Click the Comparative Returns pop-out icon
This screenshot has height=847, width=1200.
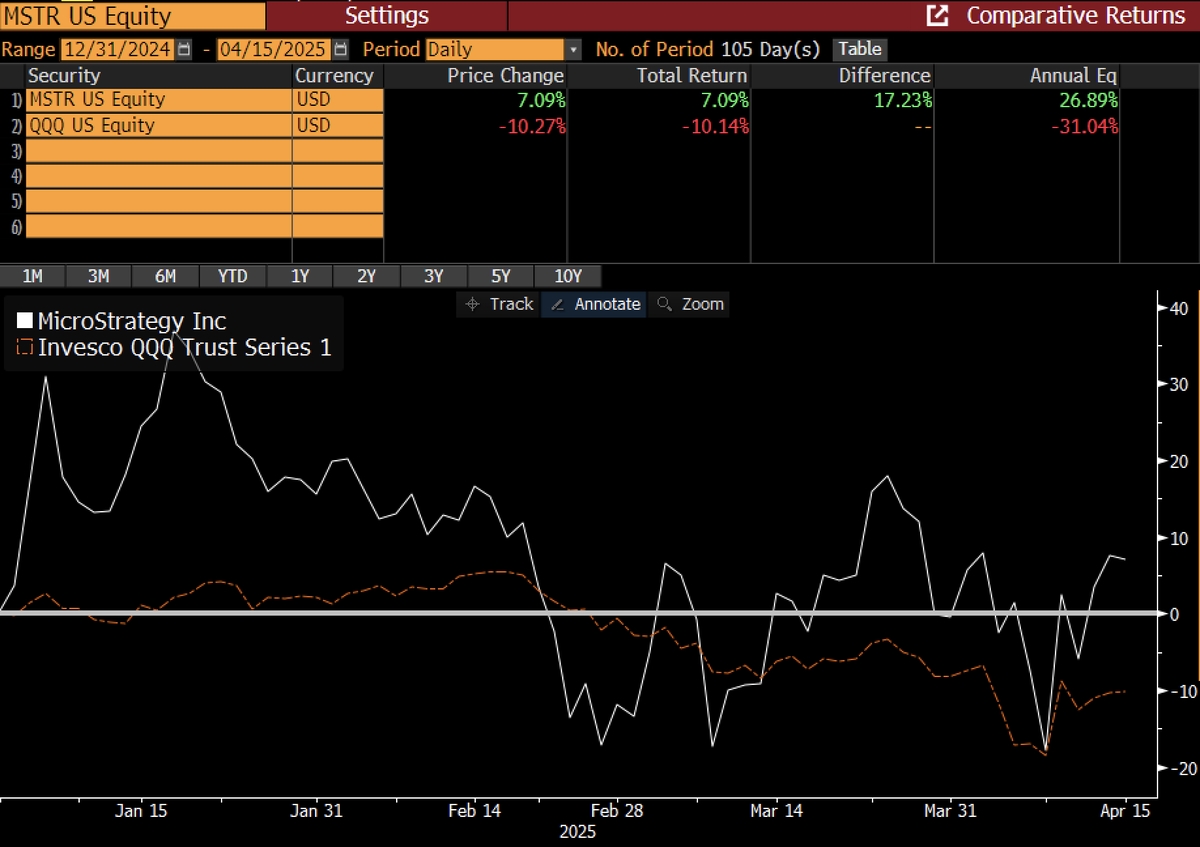tap(937, 16)
